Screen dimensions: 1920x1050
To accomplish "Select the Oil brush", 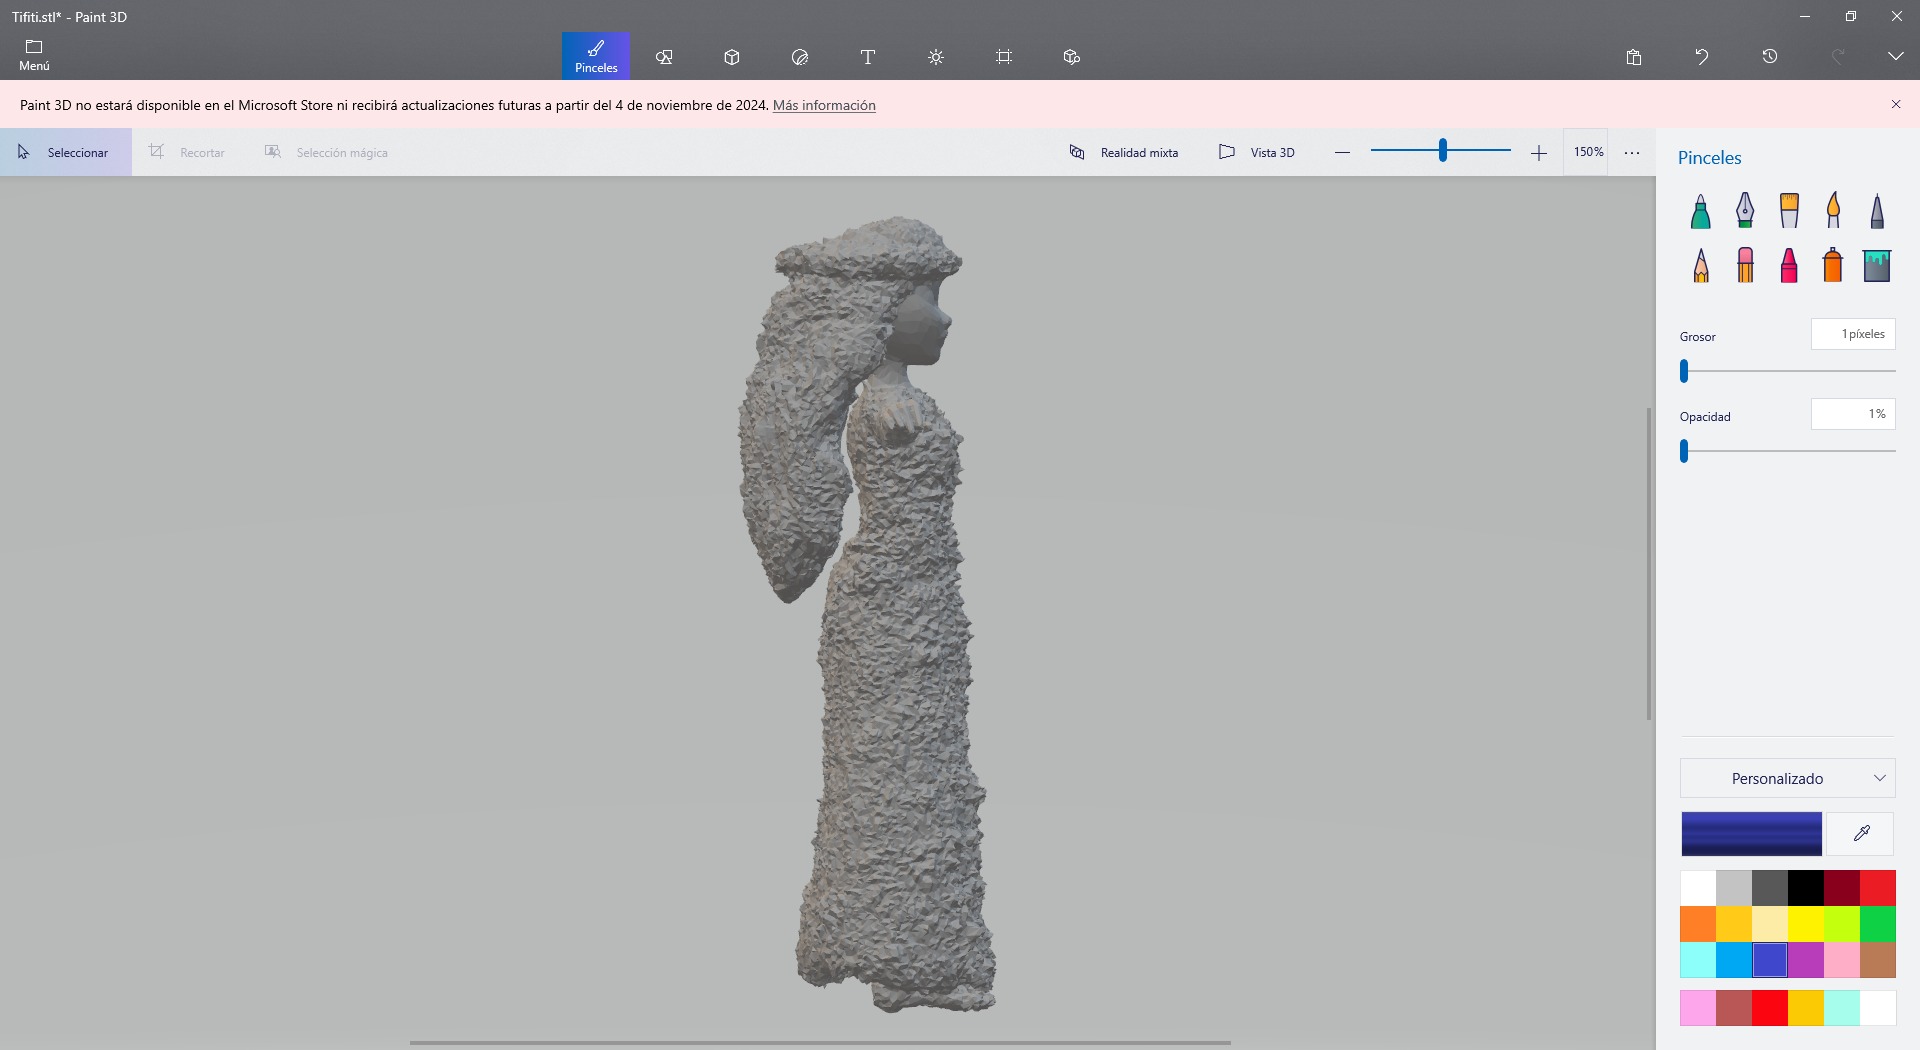I will pos(1789,211).
